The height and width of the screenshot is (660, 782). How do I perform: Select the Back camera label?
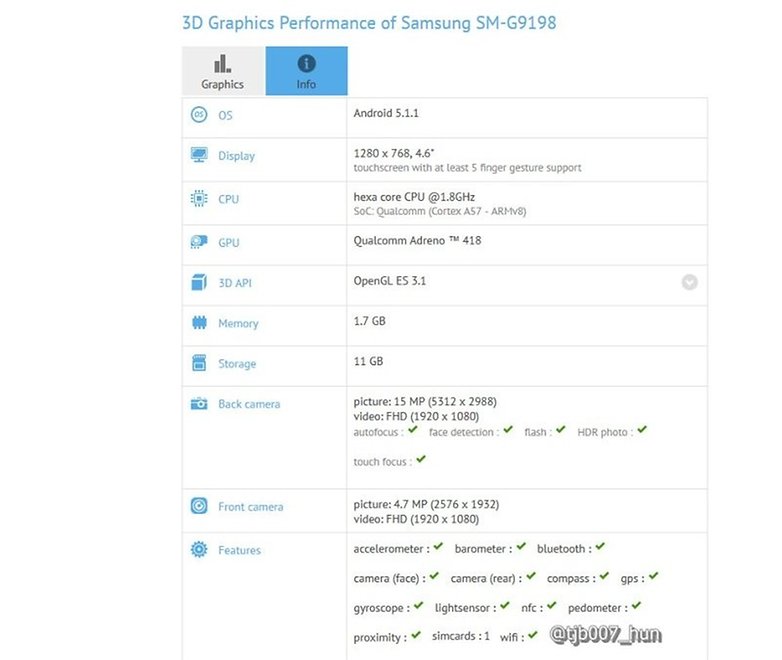[x=249, y=404]
